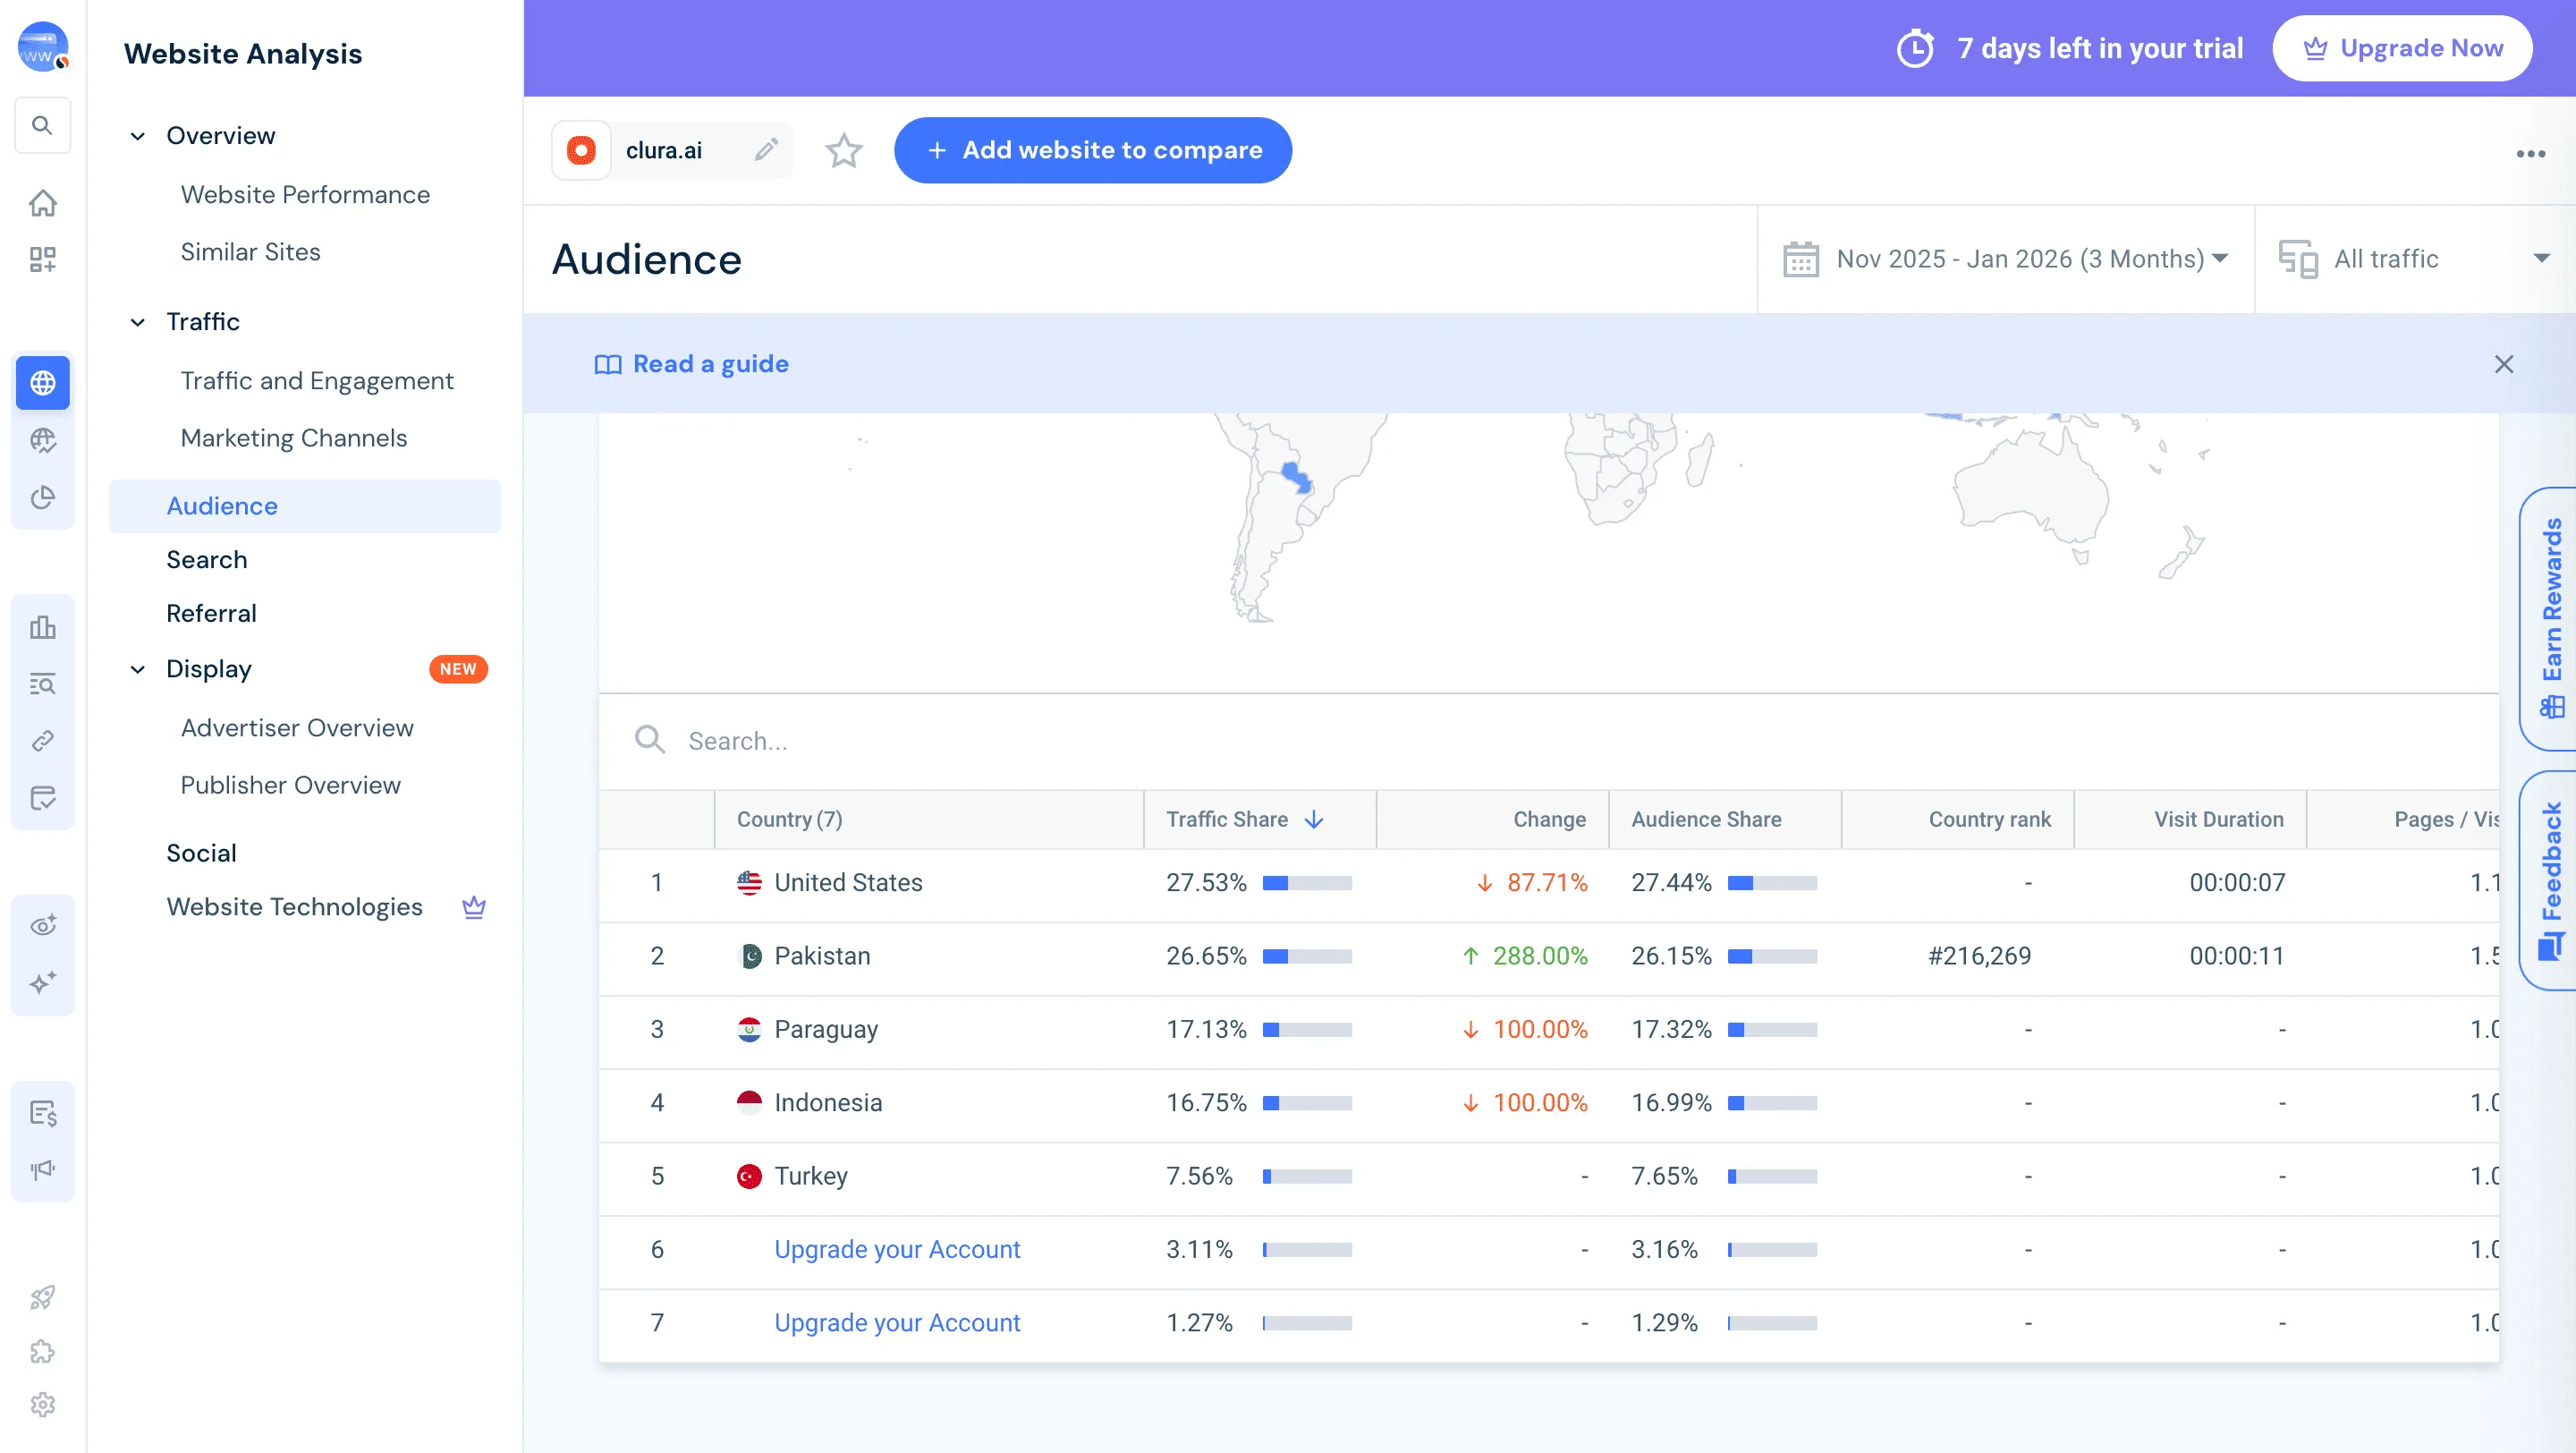
Task: Open the sidebar search icon
Action: (x=43, y=125)
